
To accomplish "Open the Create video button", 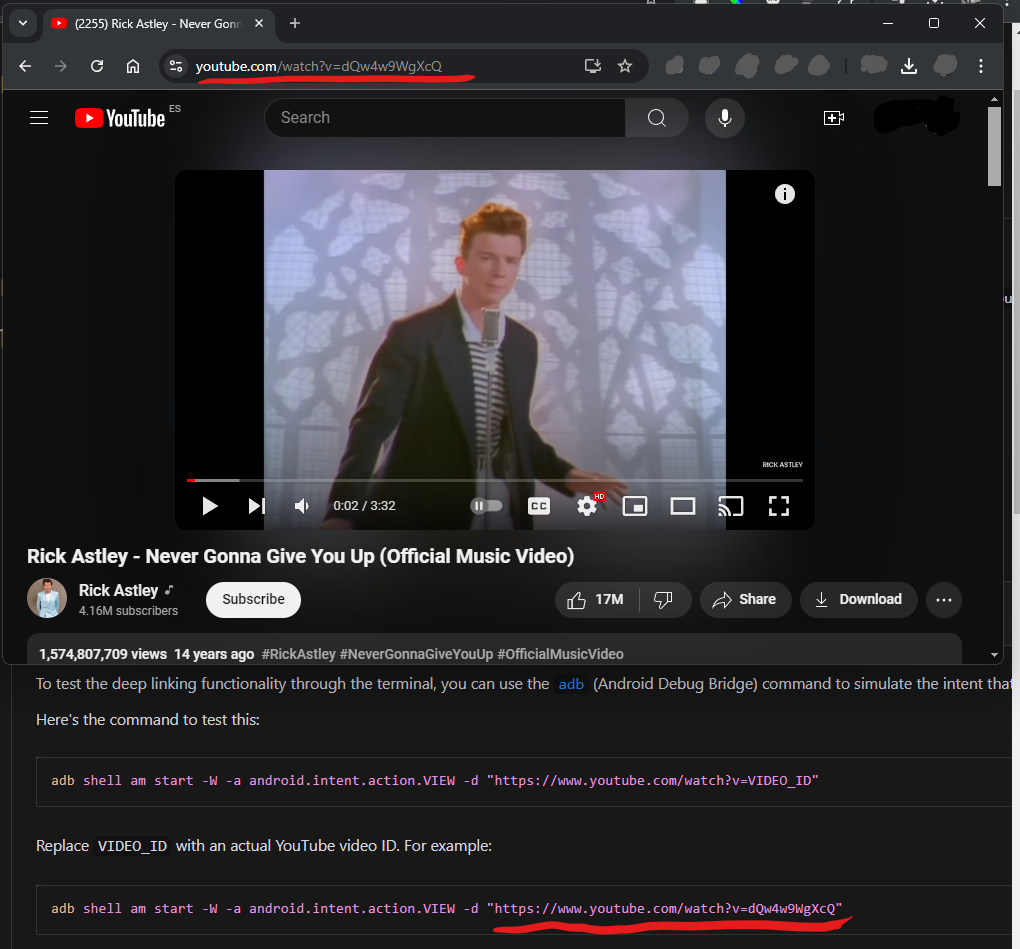I will pyautogui.click(x=833, y=118).
